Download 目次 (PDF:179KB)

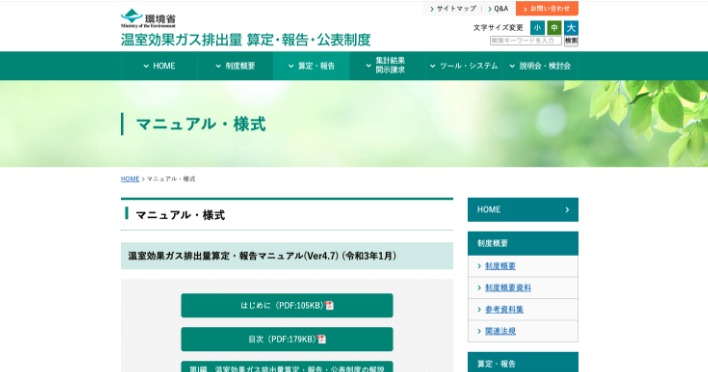pos(287,339)
